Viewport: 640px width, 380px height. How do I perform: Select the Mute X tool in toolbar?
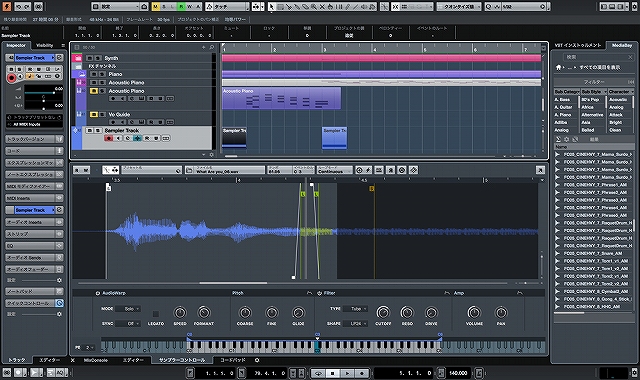(x=322, y=7)
